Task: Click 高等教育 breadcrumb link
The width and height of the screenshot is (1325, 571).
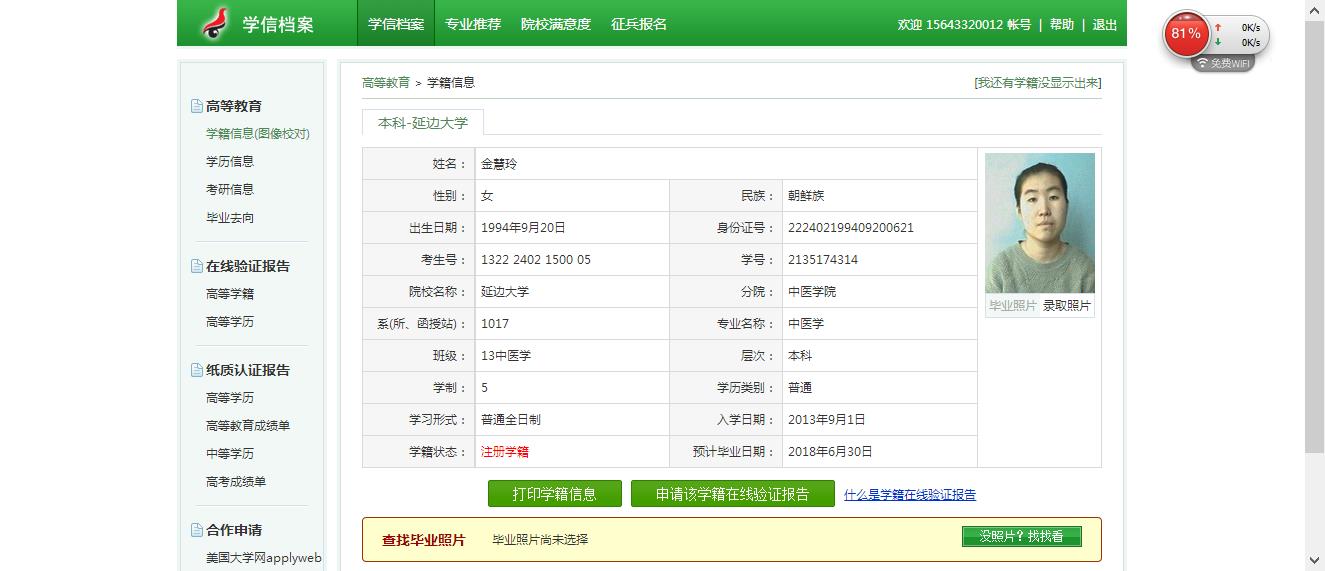Action: (386, 83)
